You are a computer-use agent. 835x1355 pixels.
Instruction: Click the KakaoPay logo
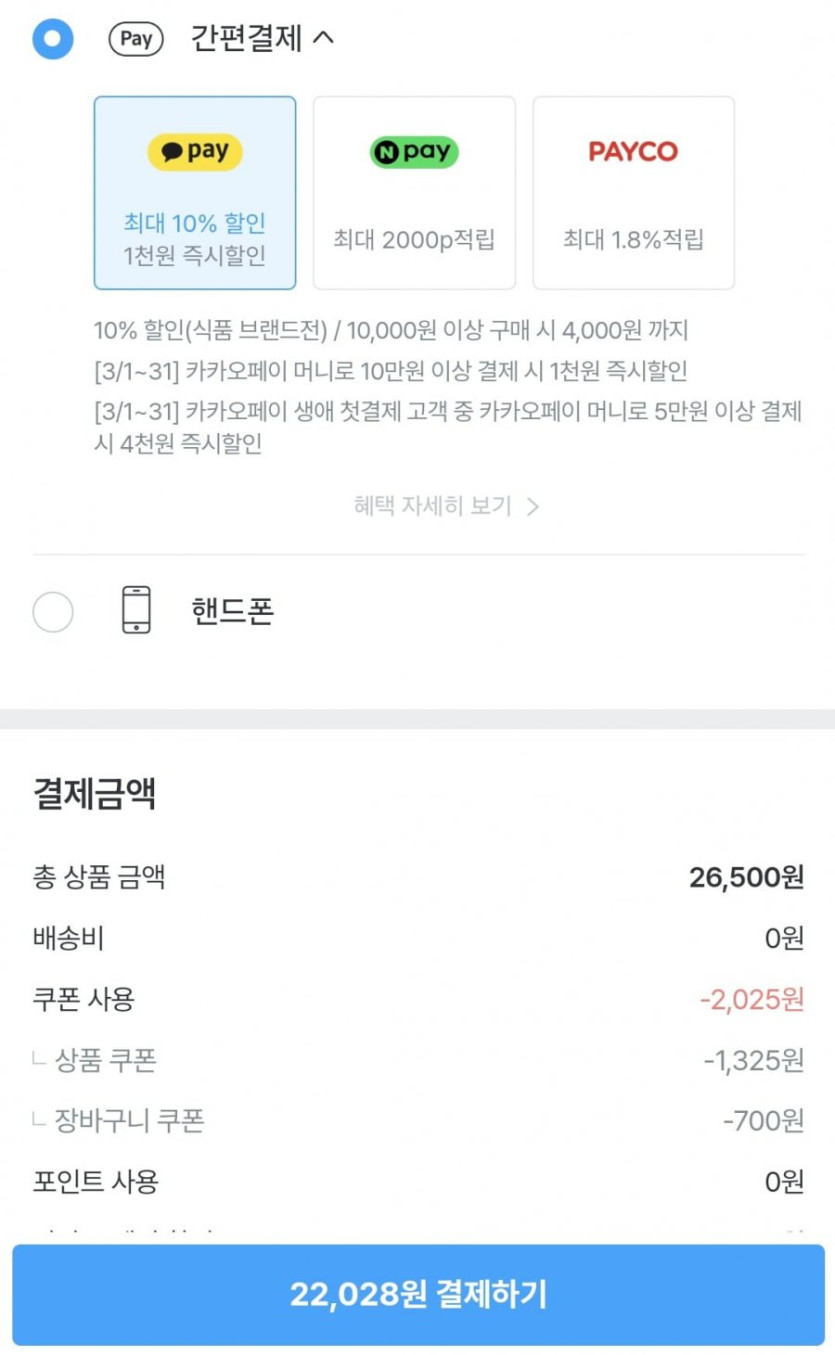coord(195,152)
